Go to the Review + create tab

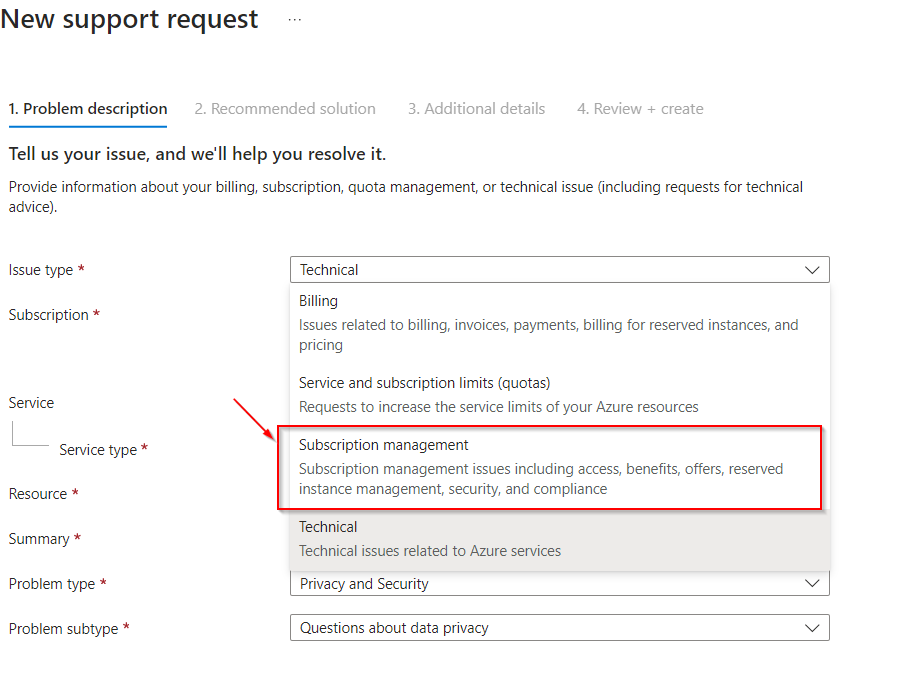[640, 108]
